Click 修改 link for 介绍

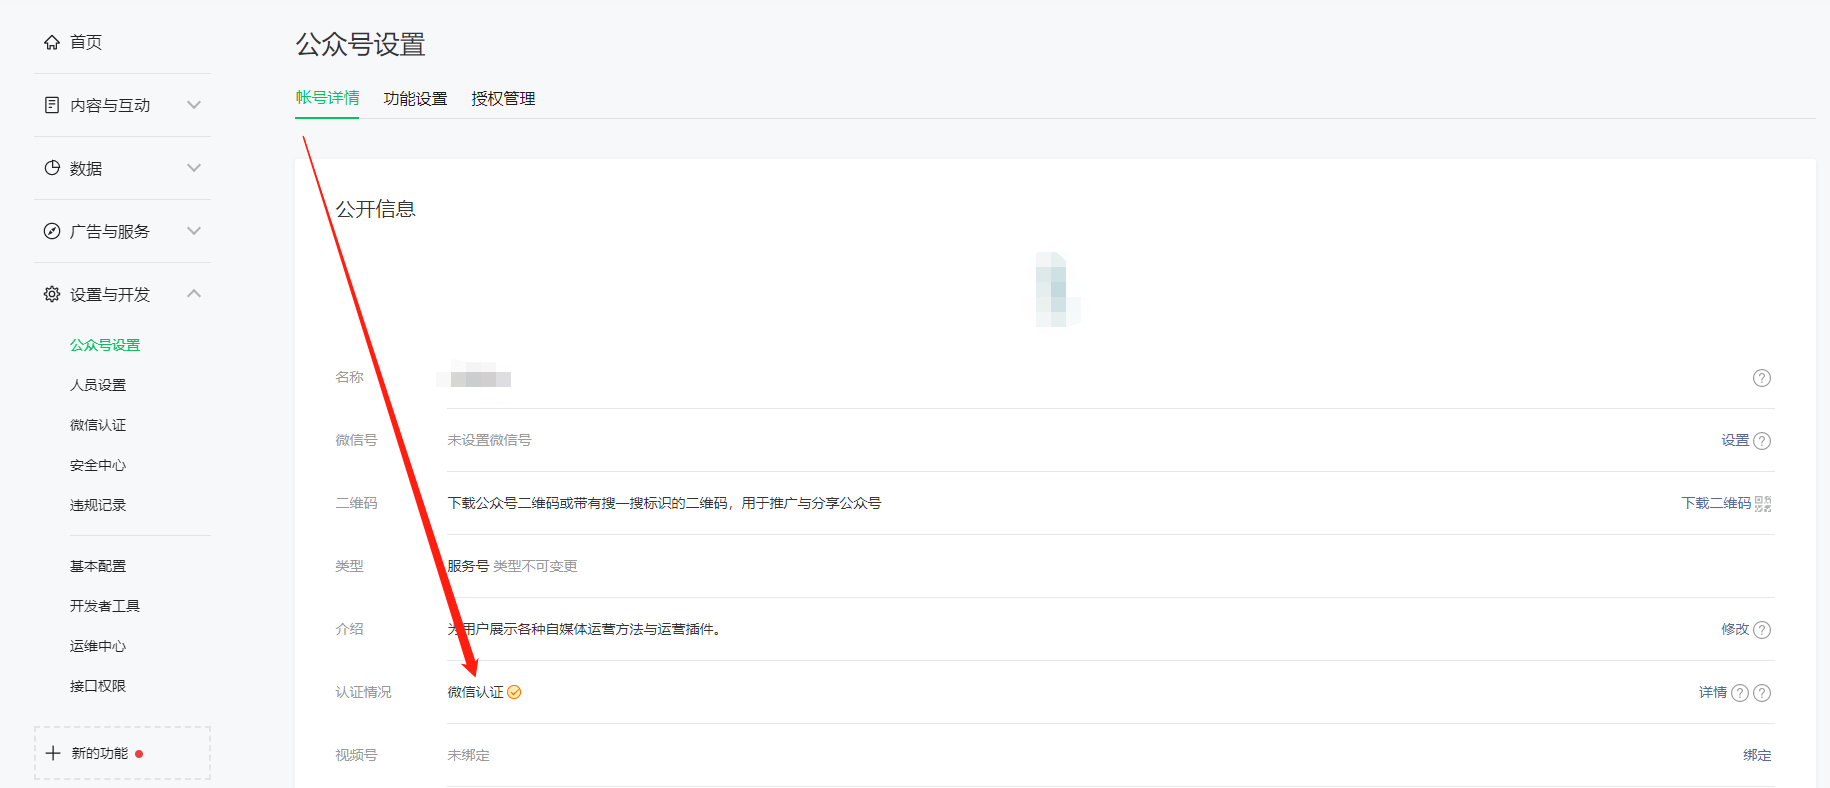click(x=1735, y=629)
